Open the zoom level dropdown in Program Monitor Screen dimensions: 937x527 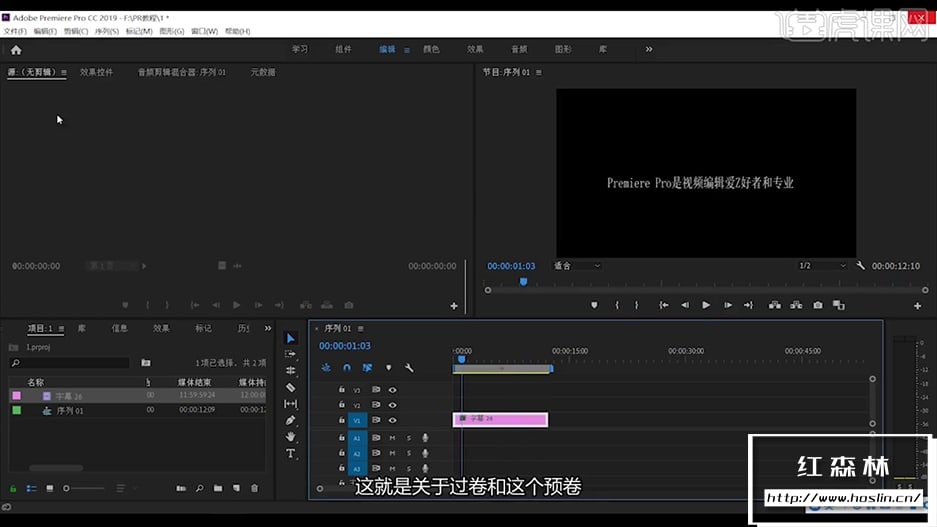(x=577, y=266)
